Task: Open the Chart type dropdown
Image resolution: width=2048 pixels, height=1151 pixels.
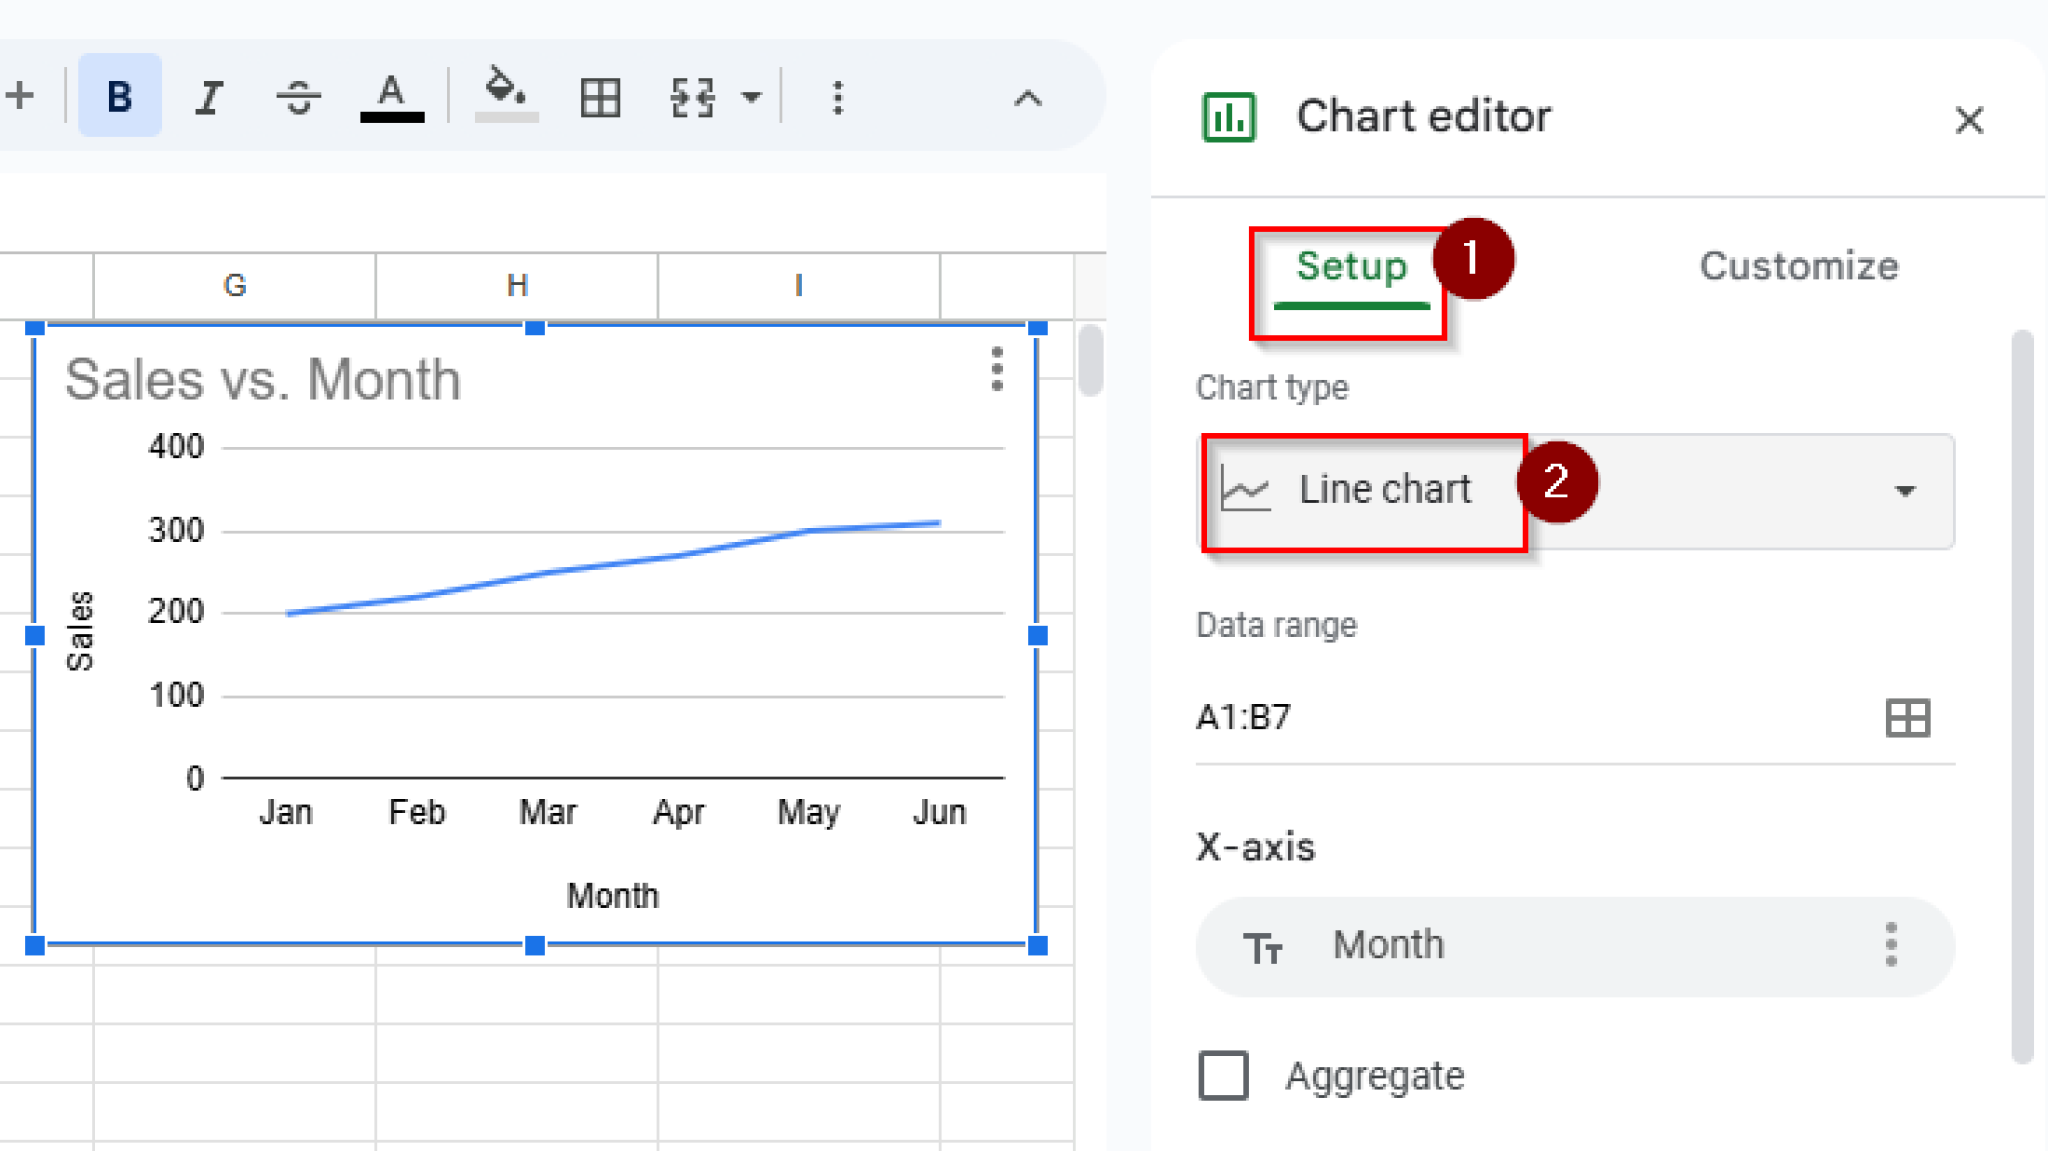Action: tap(1904, 490)
